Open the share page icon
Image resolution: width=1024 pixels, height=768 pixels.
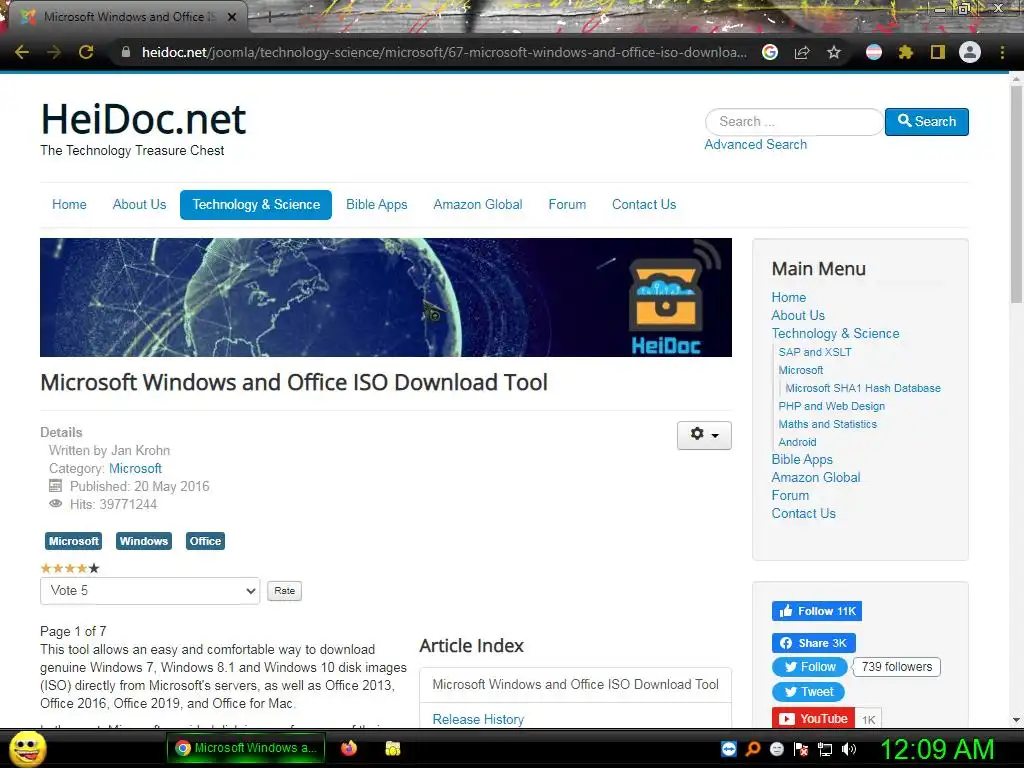click(x=802, y=52)
